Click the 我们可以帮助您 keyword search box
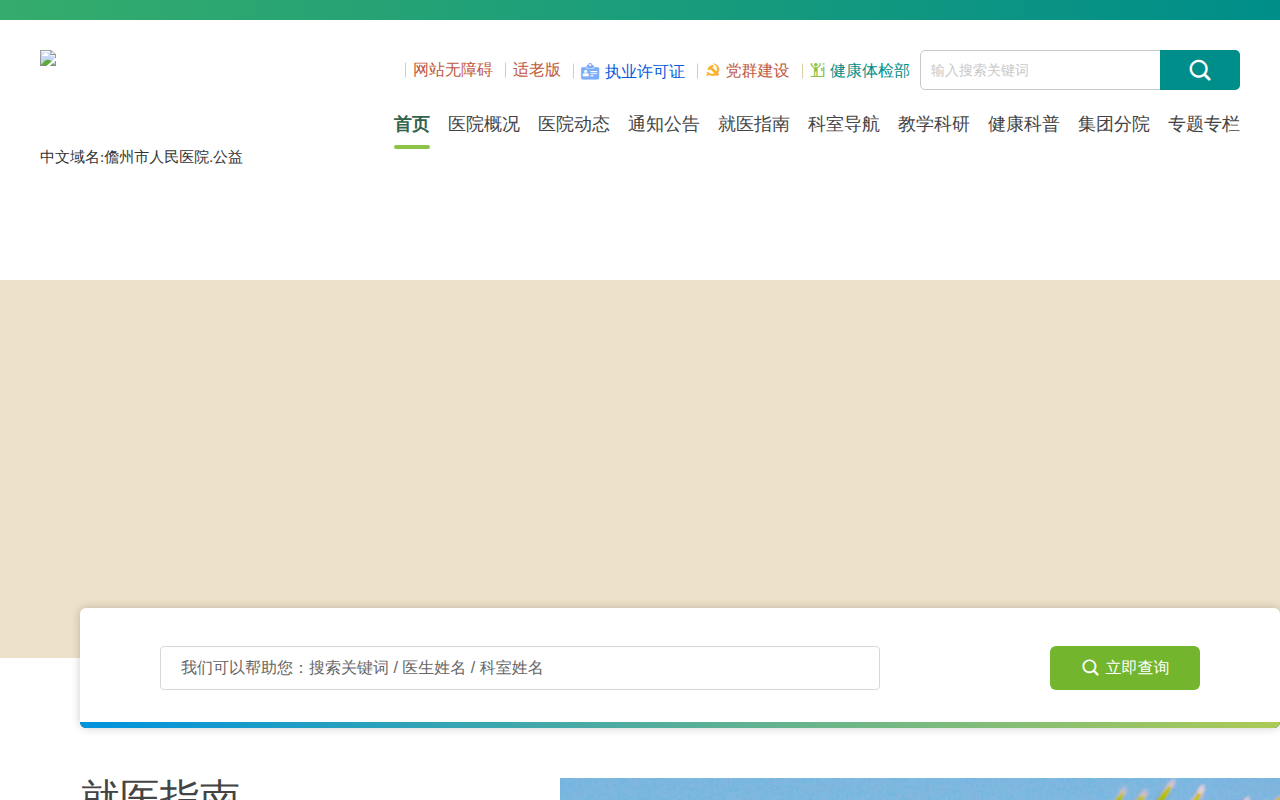 click(x=520, y=668)
